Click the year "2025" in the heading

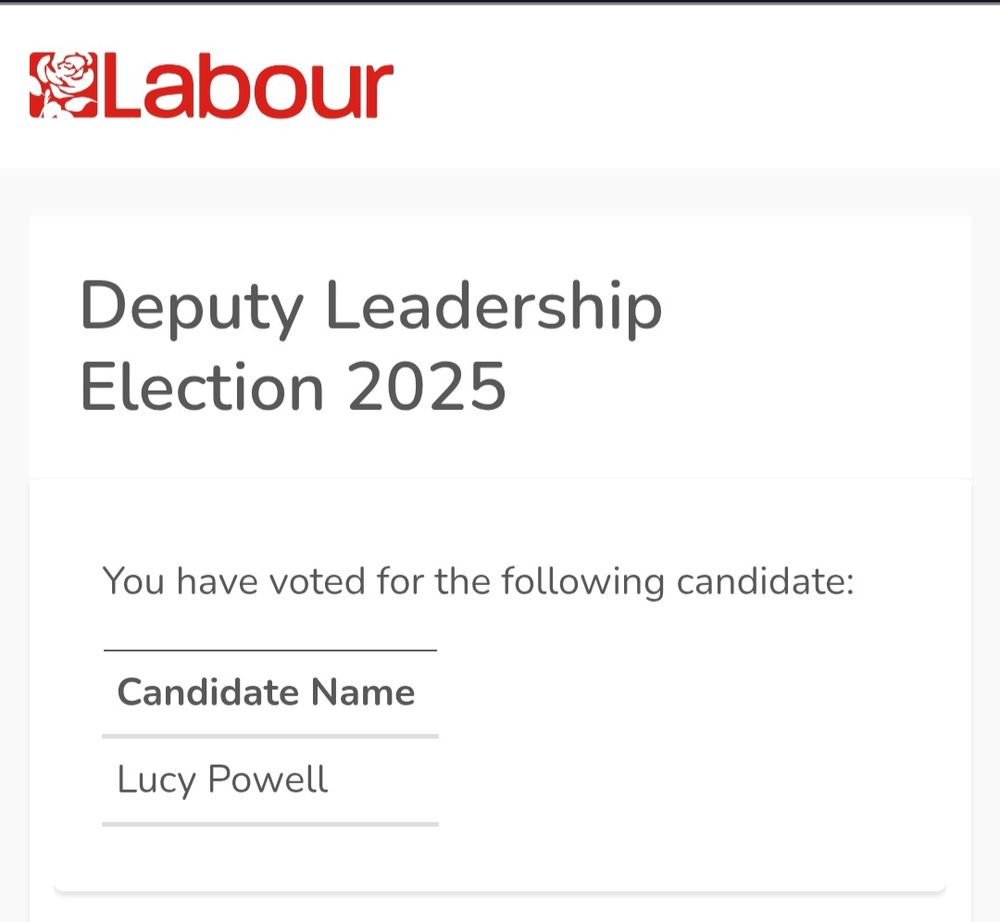(x=427, y=387)
